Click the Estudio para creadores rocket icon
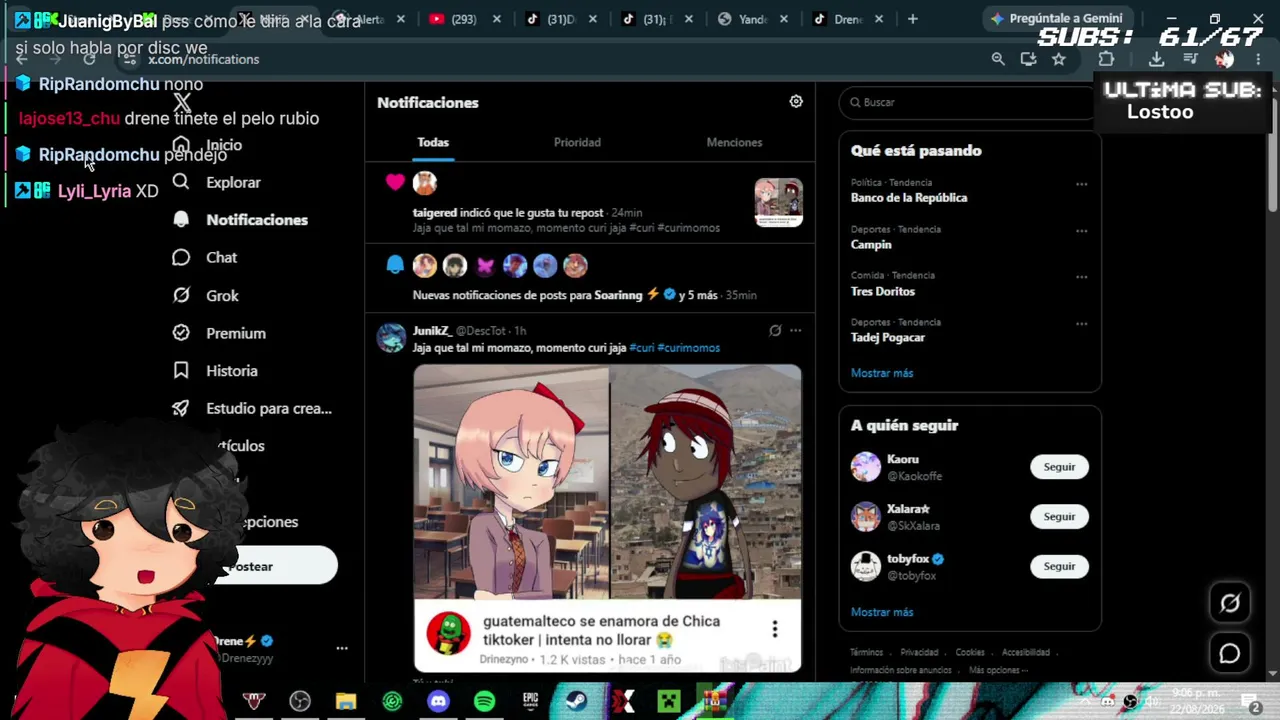Viewport: 1280px width, 720px height. [181, 408]
